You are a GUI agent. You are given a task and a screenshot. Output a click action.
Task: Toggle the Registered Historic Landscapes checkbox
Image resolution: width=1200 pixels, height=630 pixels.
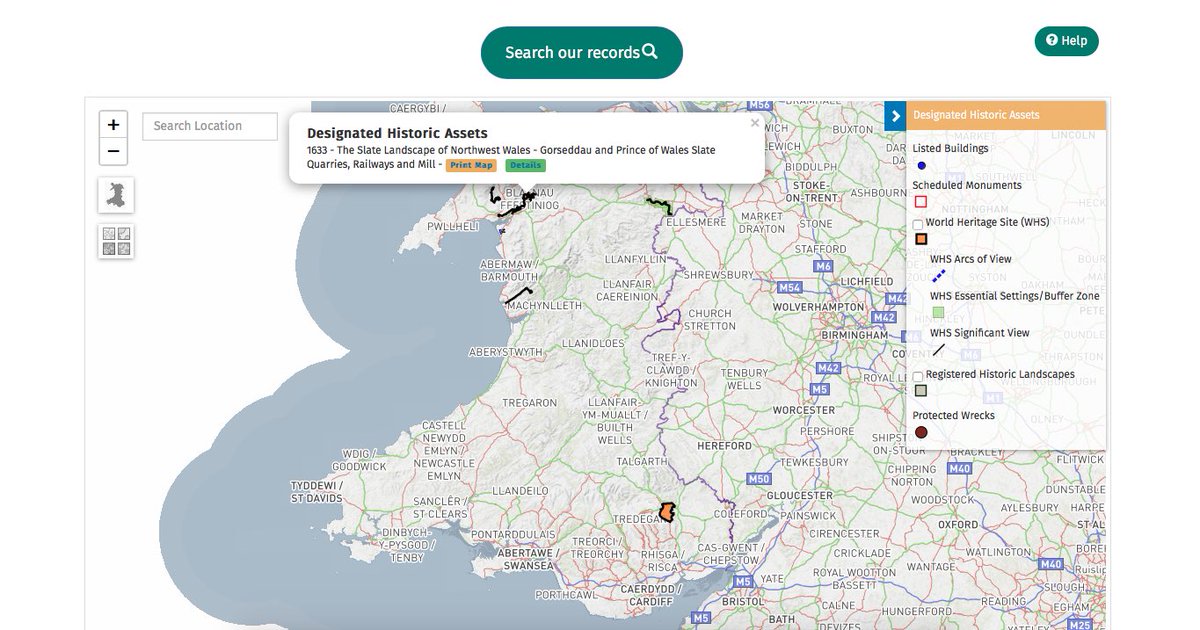coord(918,376)
